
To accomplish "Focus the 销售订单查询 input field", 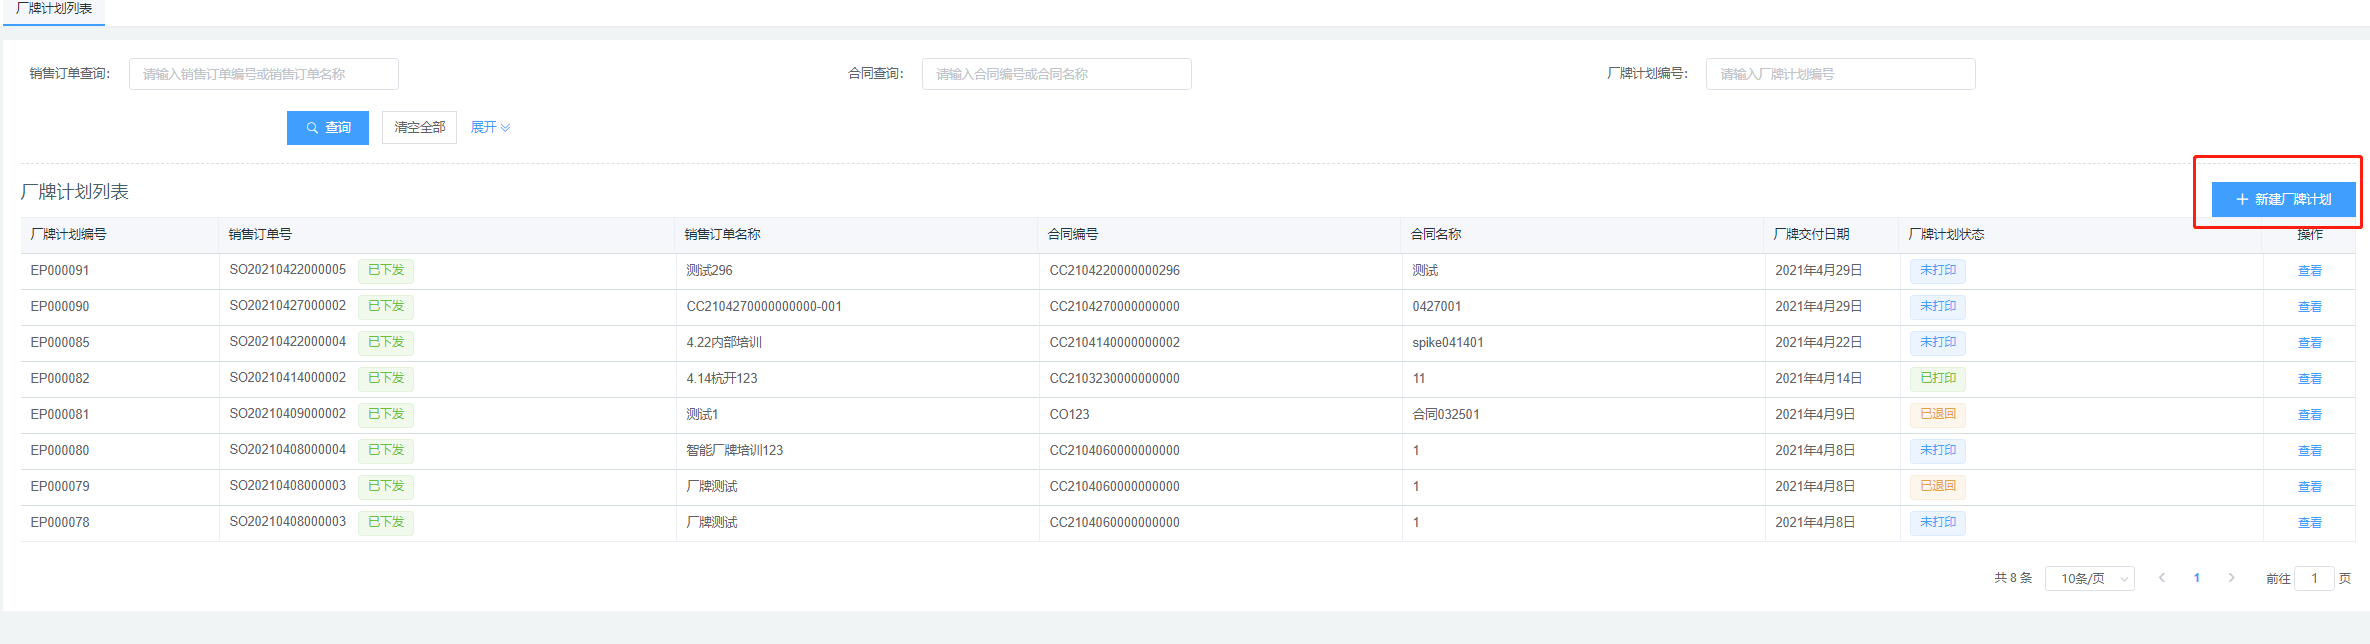I will (263, 74).
